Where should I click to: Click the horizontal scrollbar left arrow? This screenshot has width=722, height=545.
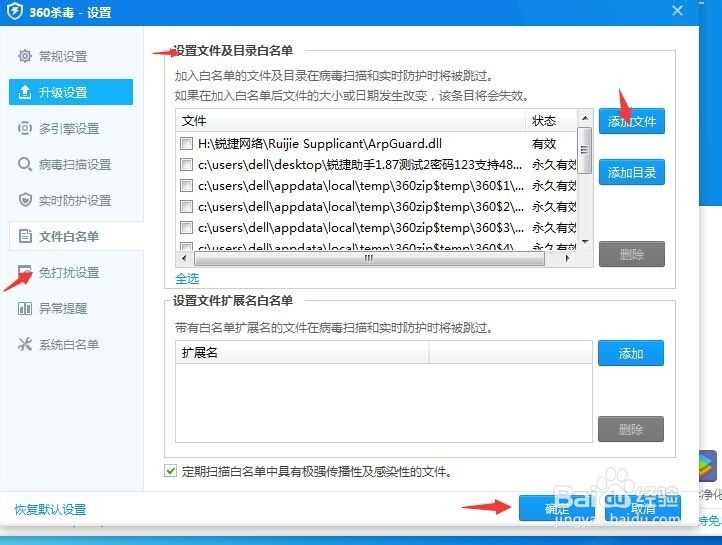coord(185,258)
